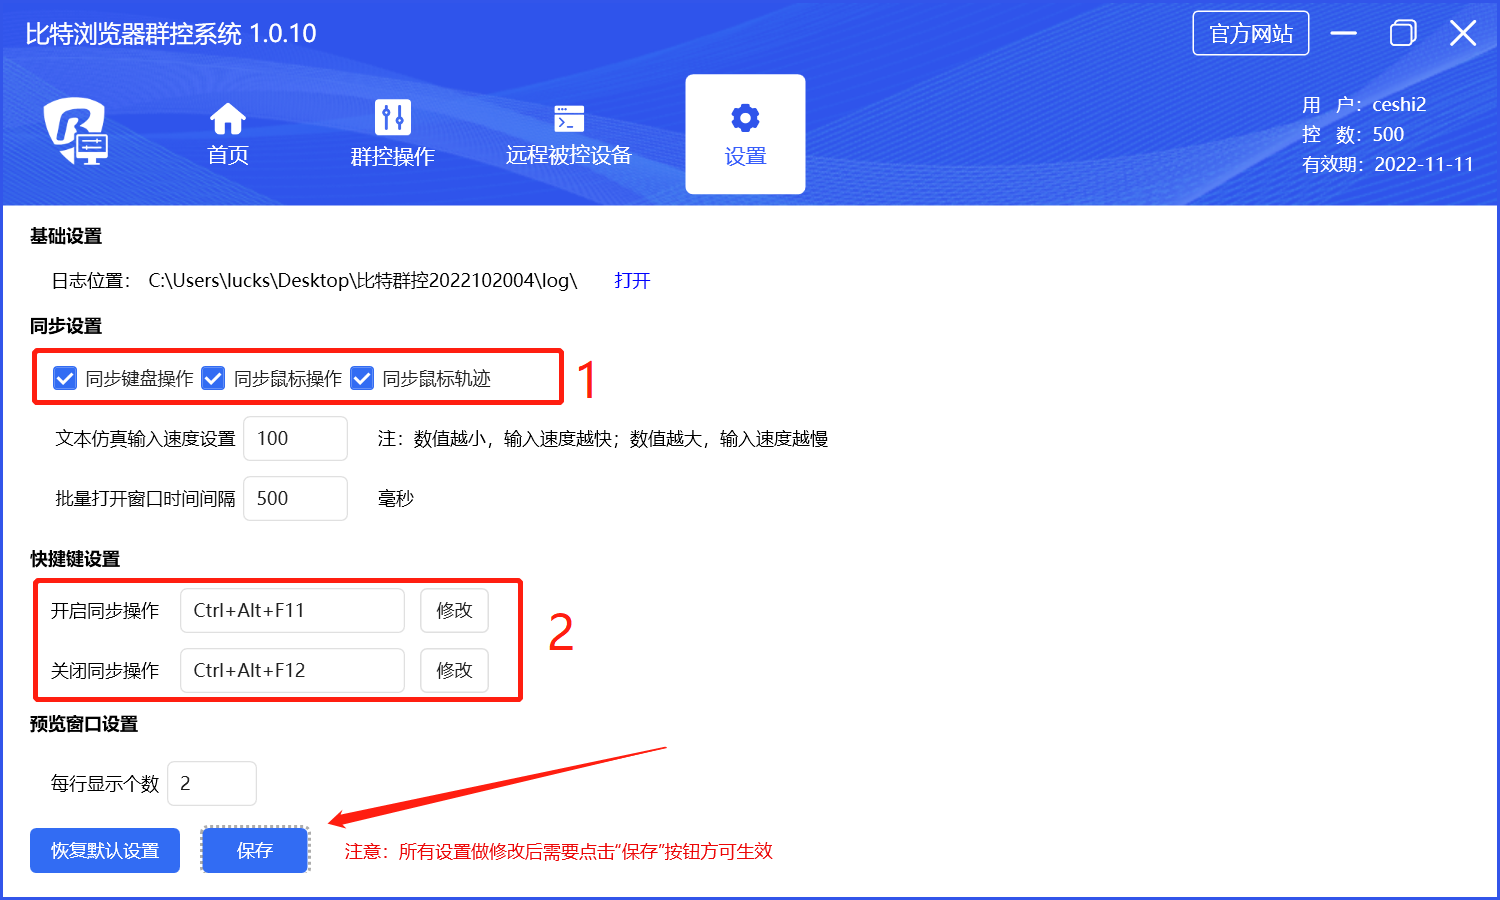Click the 打开 log folder link
This screenshot has width=1500, height=900.
(632, 281)
